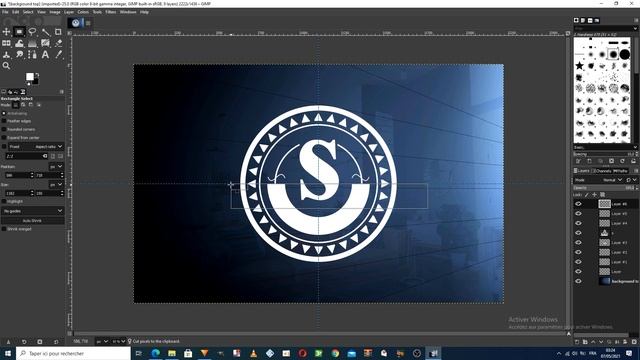
Task: Select the Fuzzy Select wand tool
Action: point(45,32)
